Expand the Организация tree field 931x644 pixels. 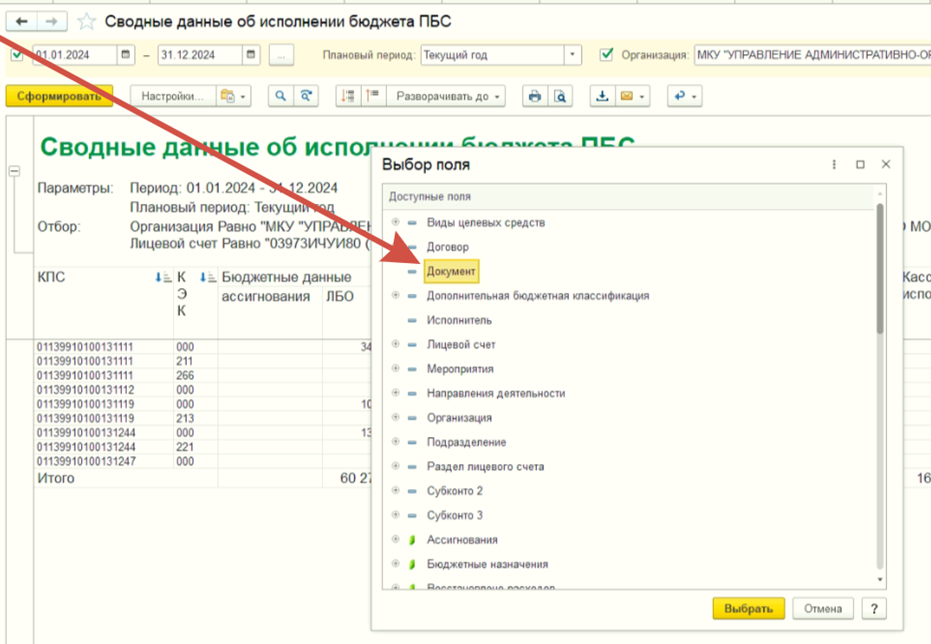[x=395, y=417]
